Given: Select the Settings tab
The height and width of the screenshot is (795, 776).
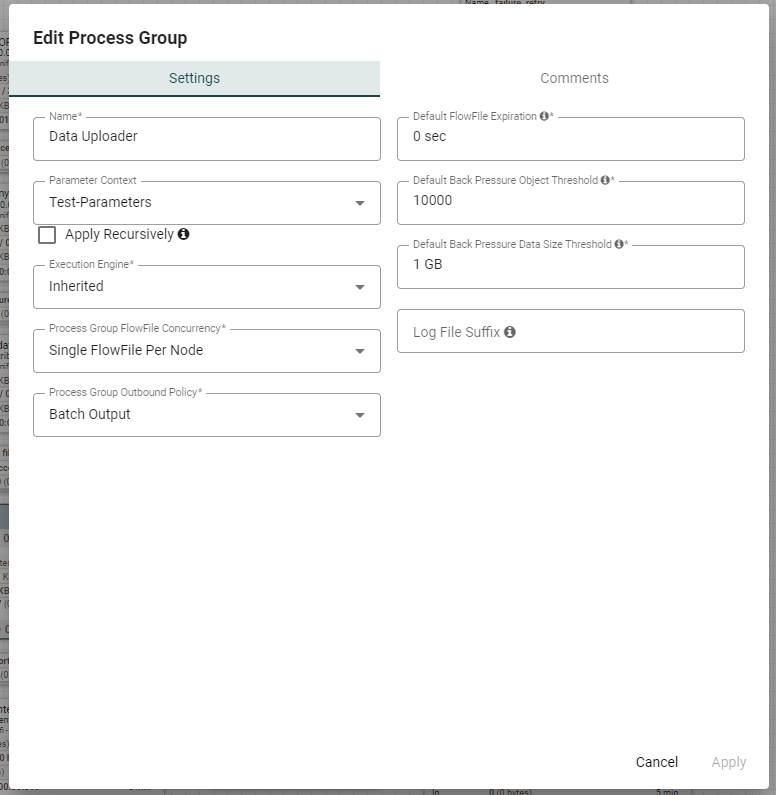Looking at the screenshot, I should [x=195, y=78].
